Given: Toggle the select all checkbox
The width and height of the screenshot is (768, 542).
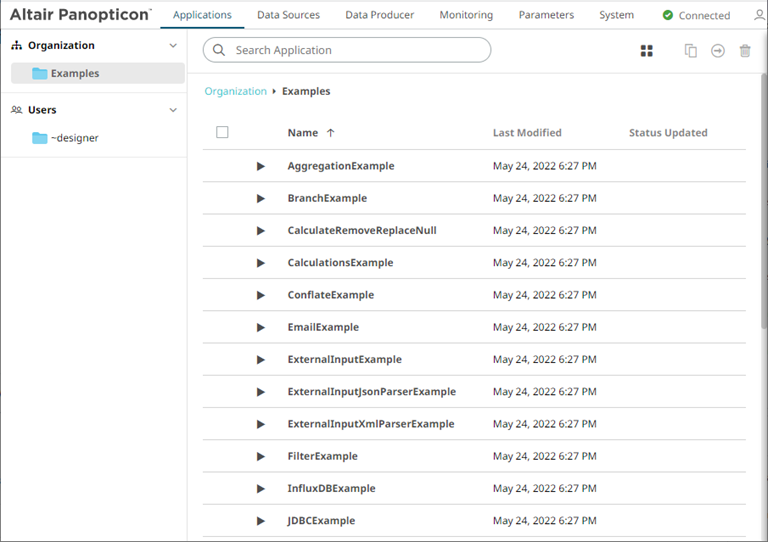Looking at the screenshot, I should pyautogui.click(x=222, y=132).
